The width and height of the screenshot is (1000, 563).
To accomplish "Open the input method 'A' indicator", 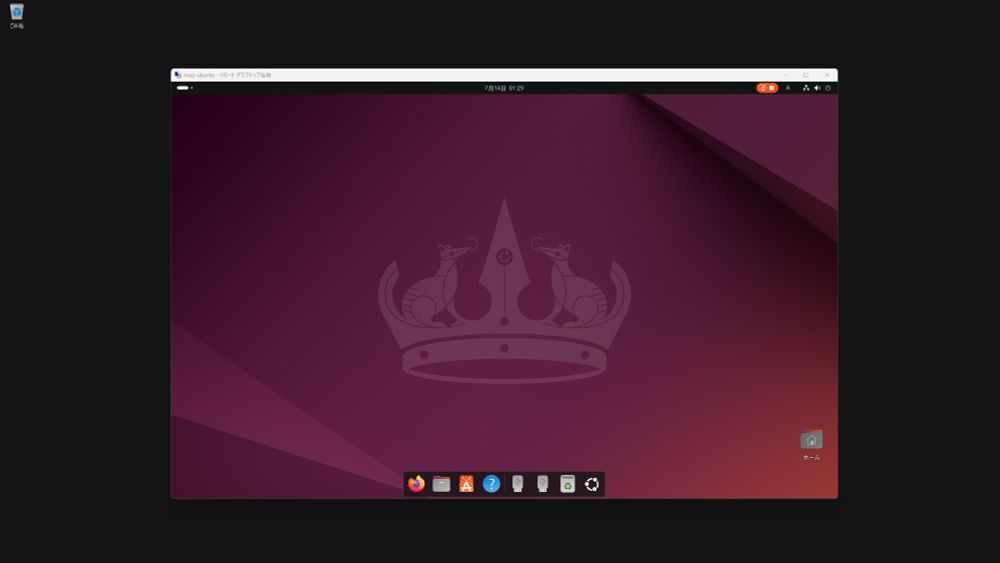I will tap(788, 88).
